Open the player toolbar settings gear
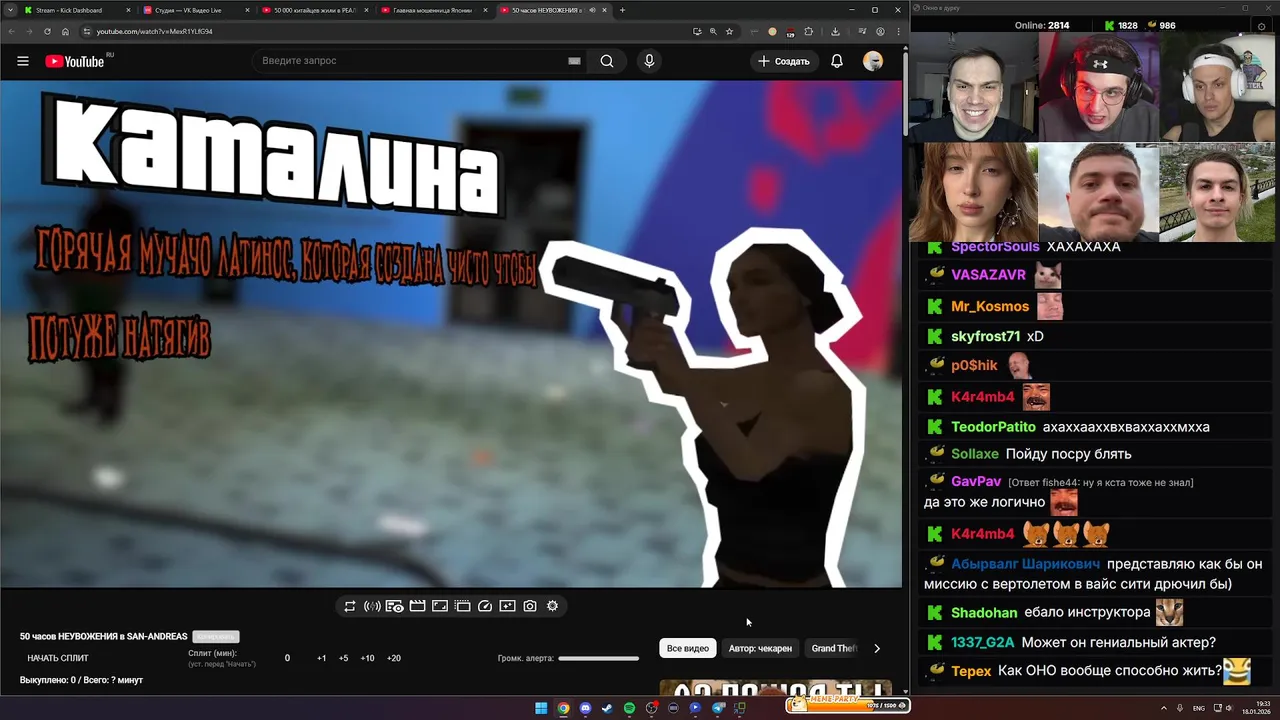1280x720 pixels. click(x=552, y=606)
